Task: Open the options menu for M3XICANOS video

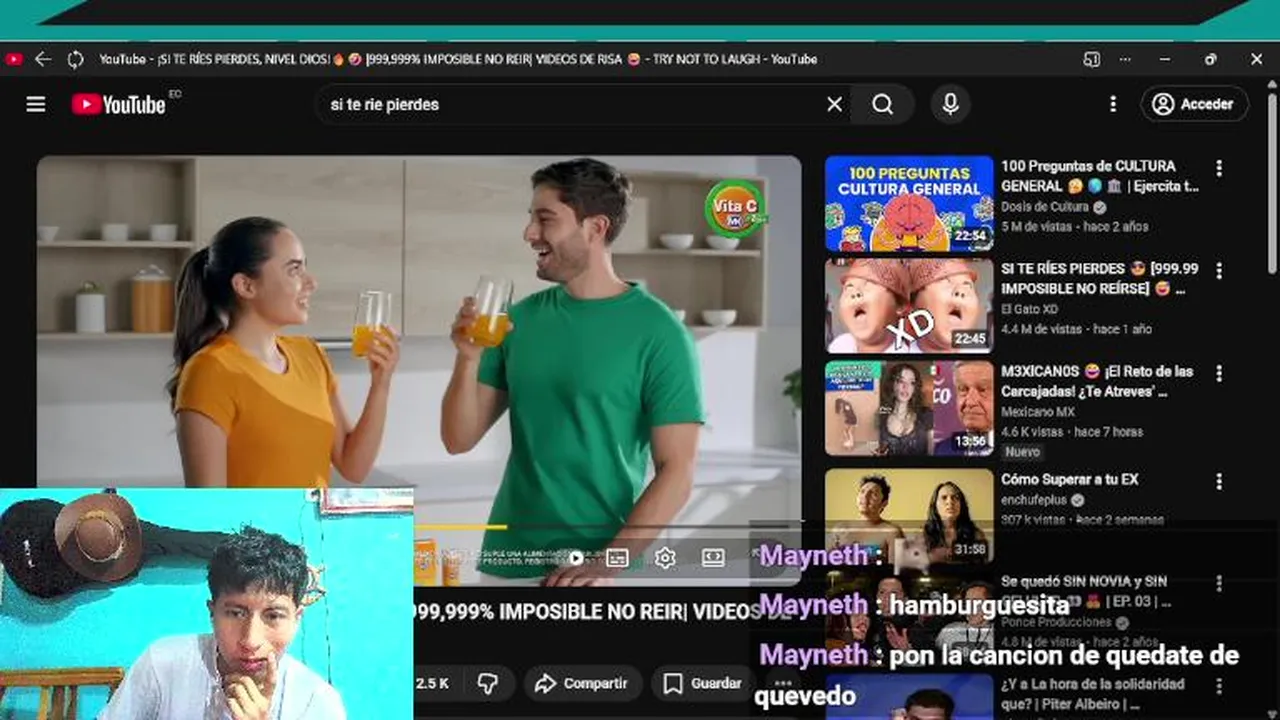Action: coord(1218,373)
